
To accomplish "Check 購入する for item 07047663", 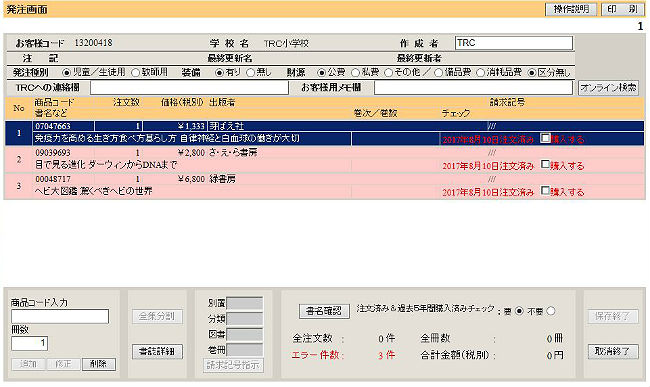I will click(x=546, y=138).
